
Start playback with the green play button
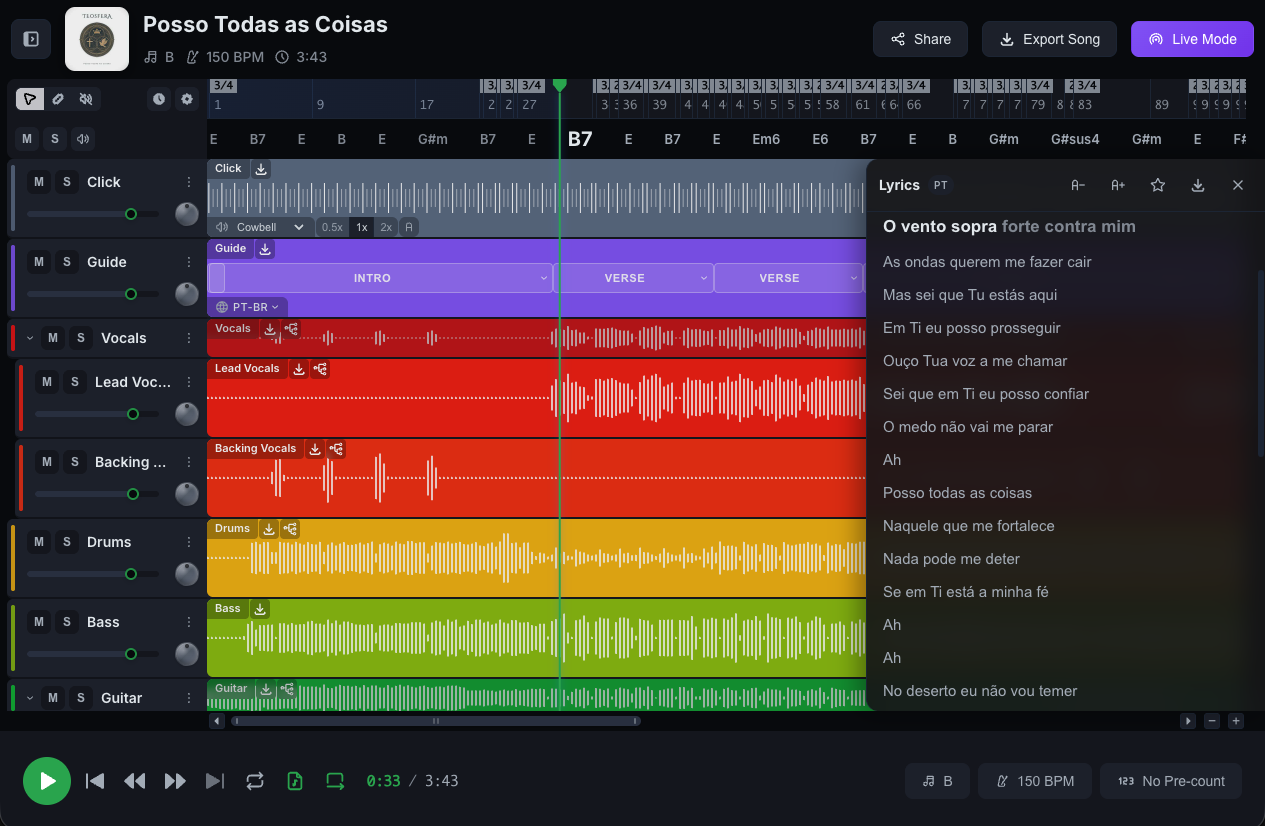coord(47,781)
